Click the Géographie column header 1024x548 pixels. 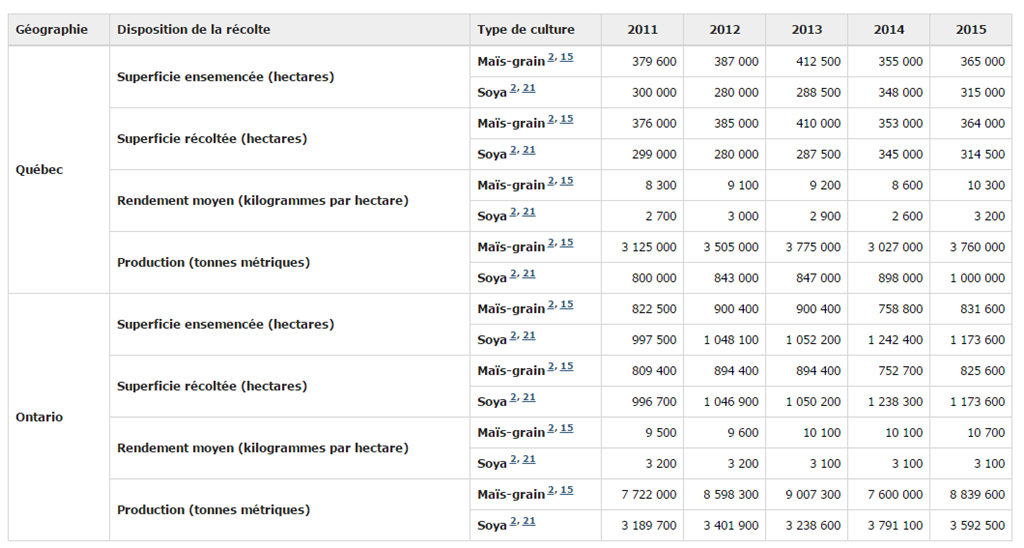(52, 30)
